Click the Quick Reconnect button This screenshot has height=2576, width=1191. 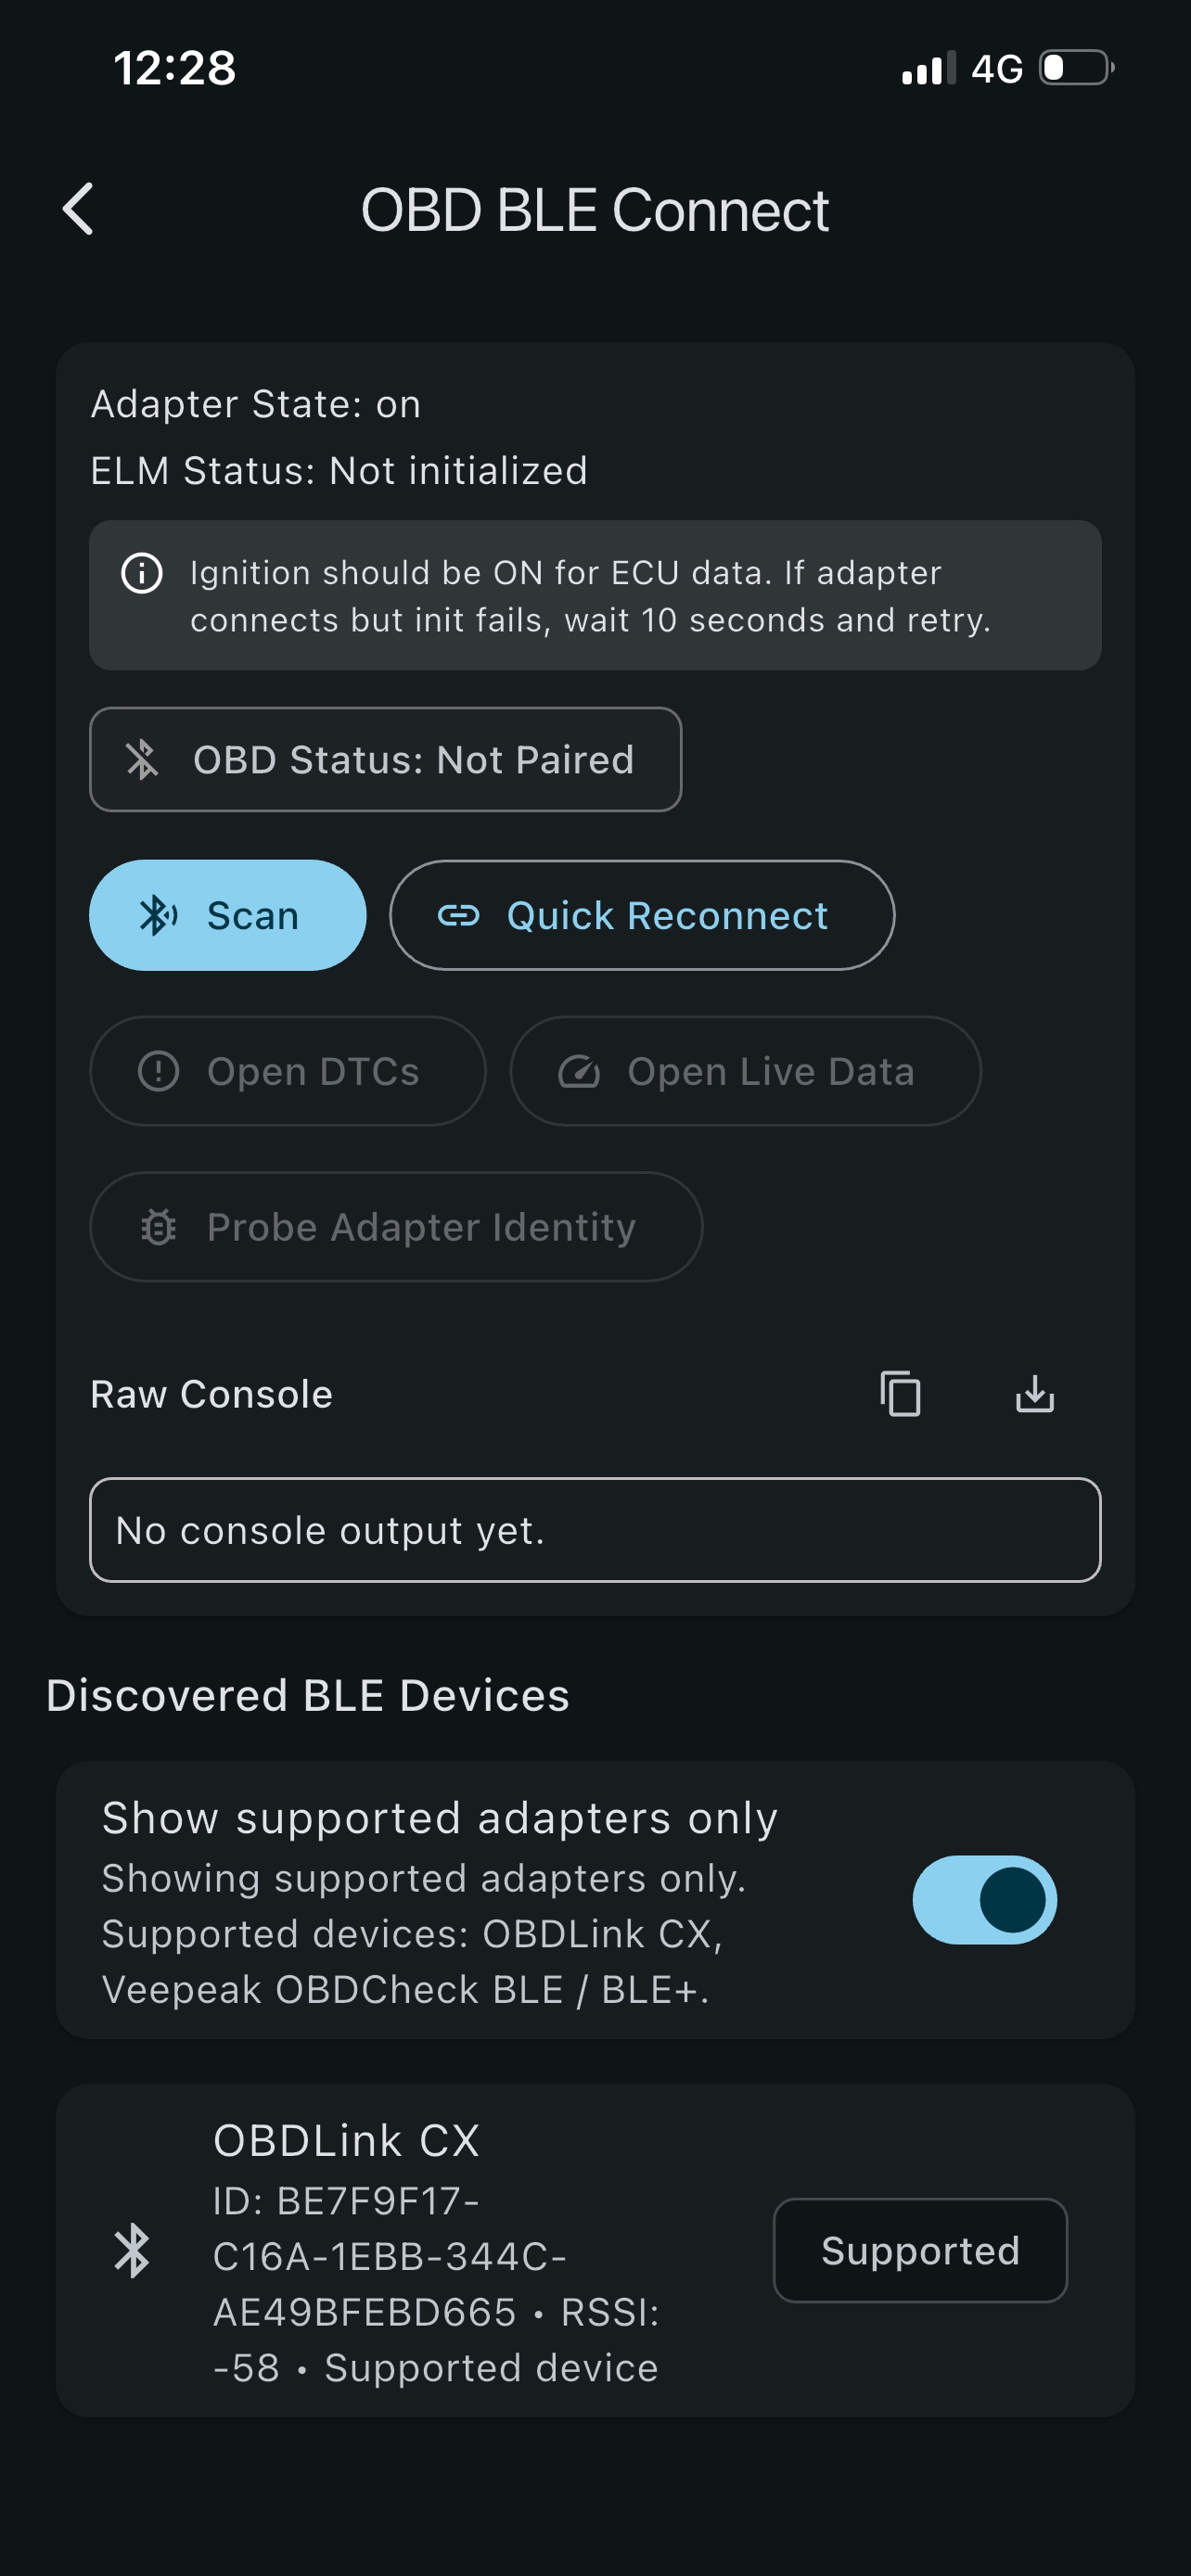click(x=642, y=915)
